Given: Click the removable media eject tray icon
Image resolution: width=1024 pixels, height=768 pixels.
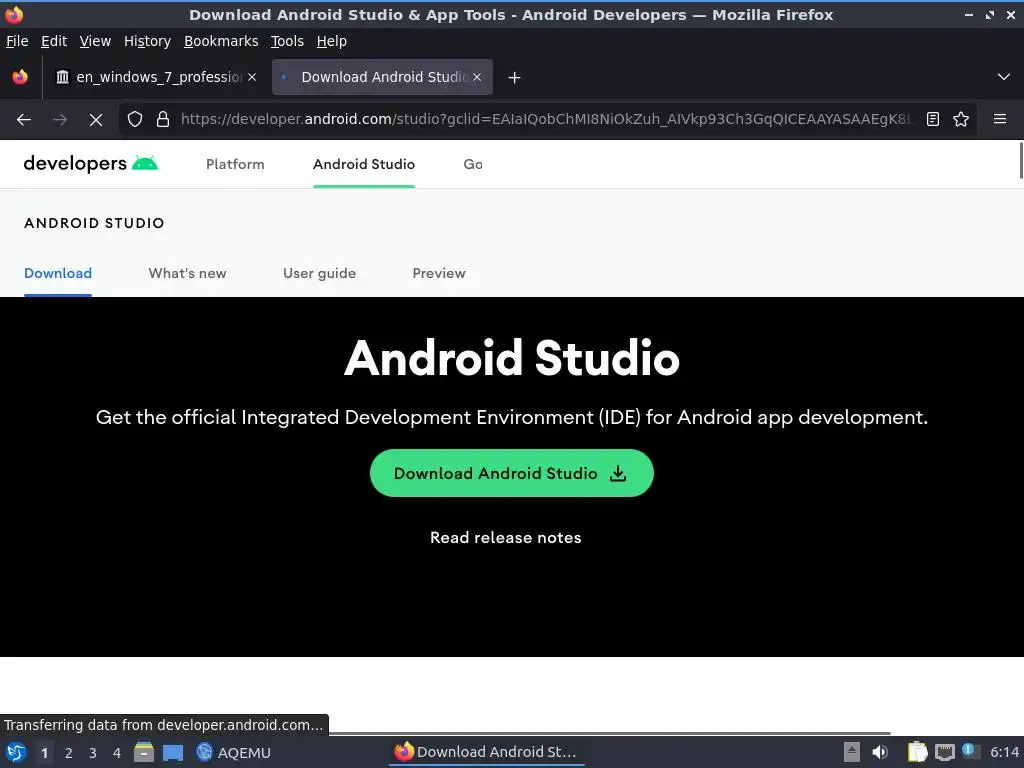Looking at the screenshot, I should click(x=852, y=752).
